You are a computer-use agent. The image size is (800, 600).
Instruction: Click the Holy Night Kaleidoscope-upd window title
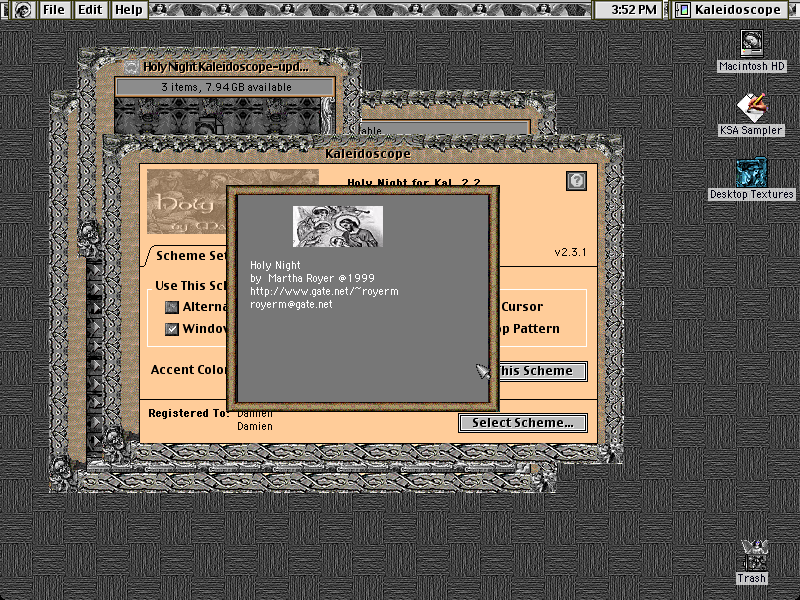[x=226, y=67]
